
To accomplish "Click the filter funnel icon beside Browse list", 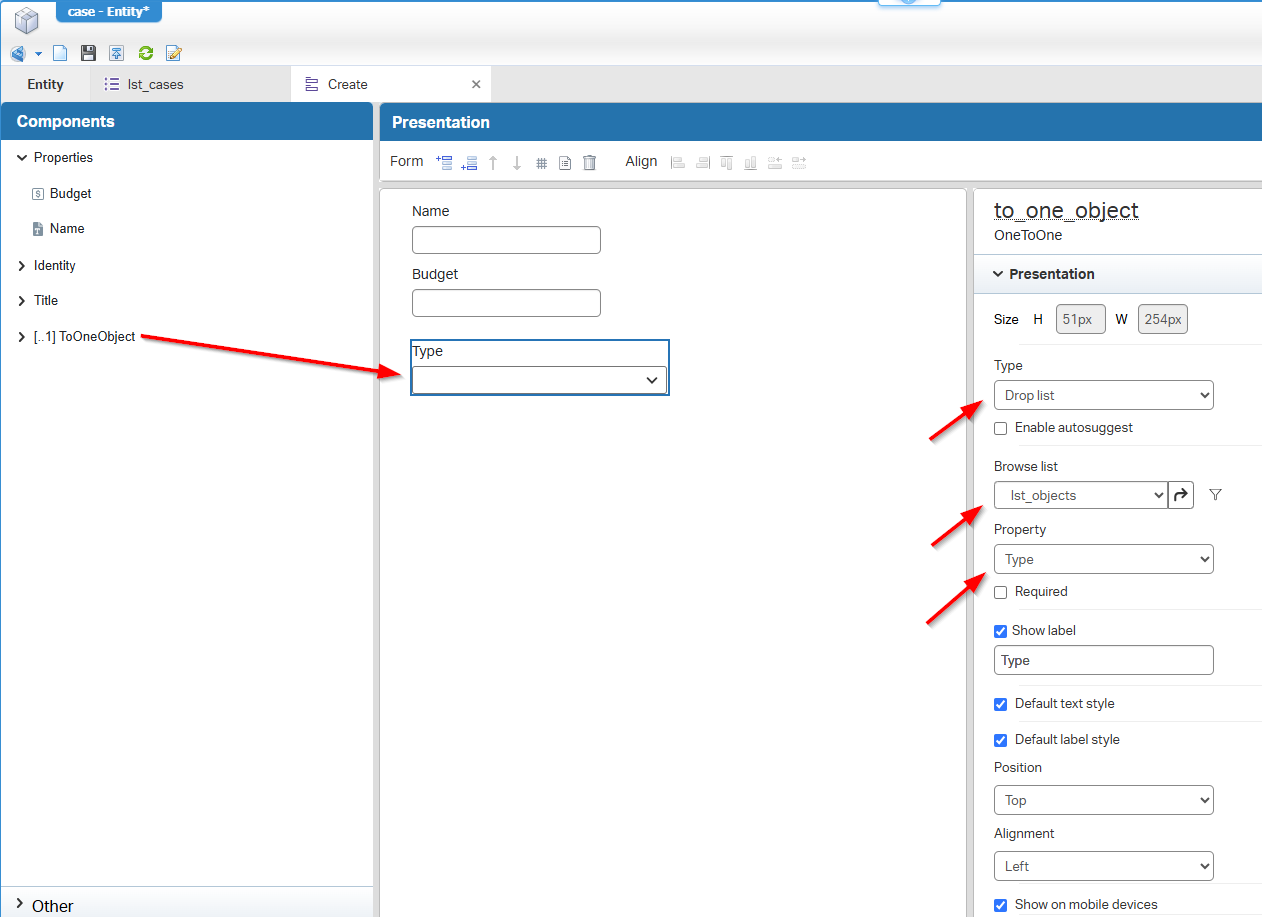I will [1215, 495].
